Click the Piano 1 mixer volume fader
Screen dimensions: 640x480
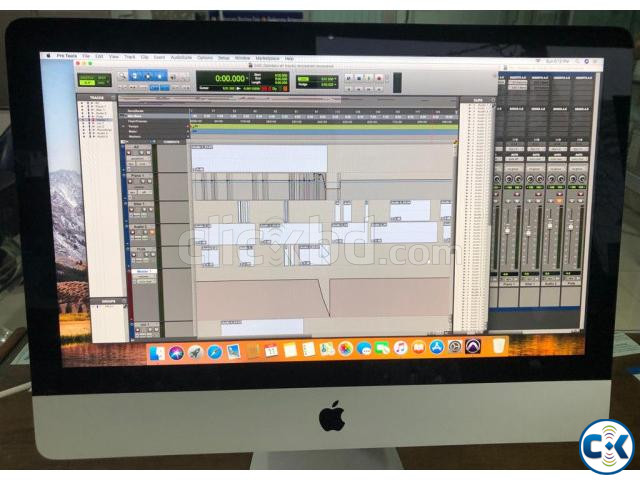pos(507,231)
